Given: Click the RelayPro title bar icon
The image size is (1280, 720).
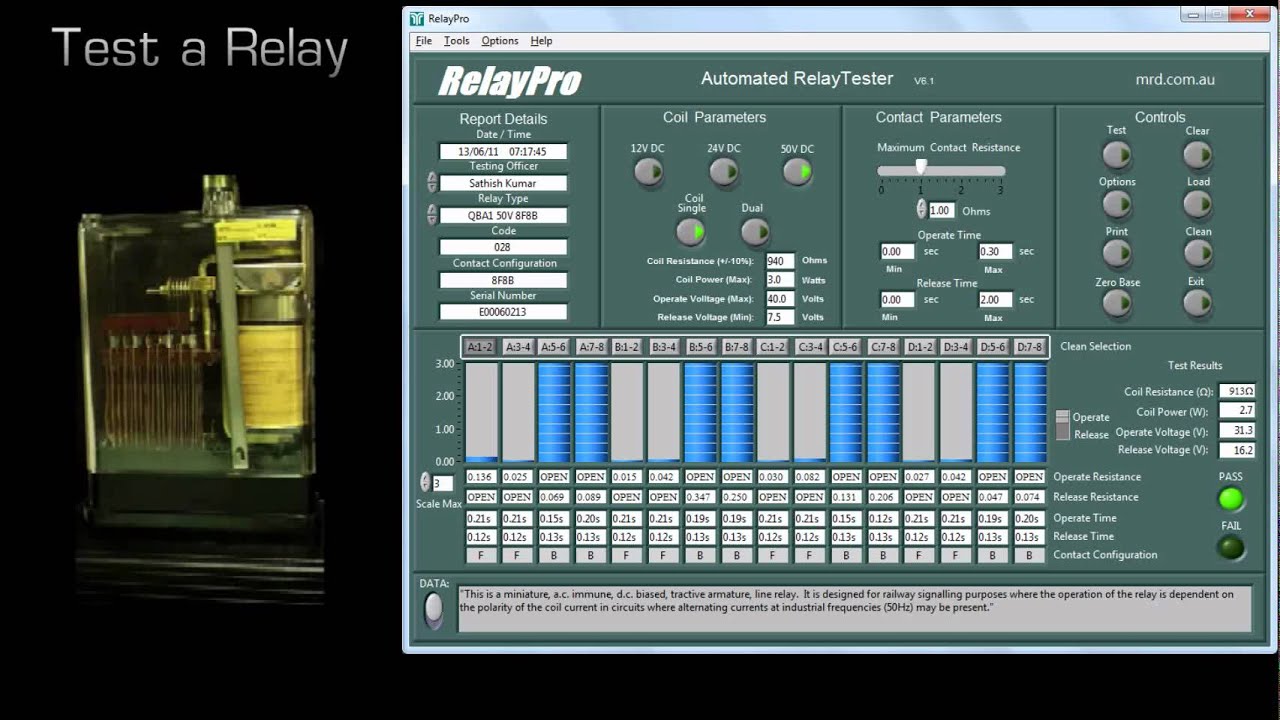Looking at the screenshot, I should point(417,18).
